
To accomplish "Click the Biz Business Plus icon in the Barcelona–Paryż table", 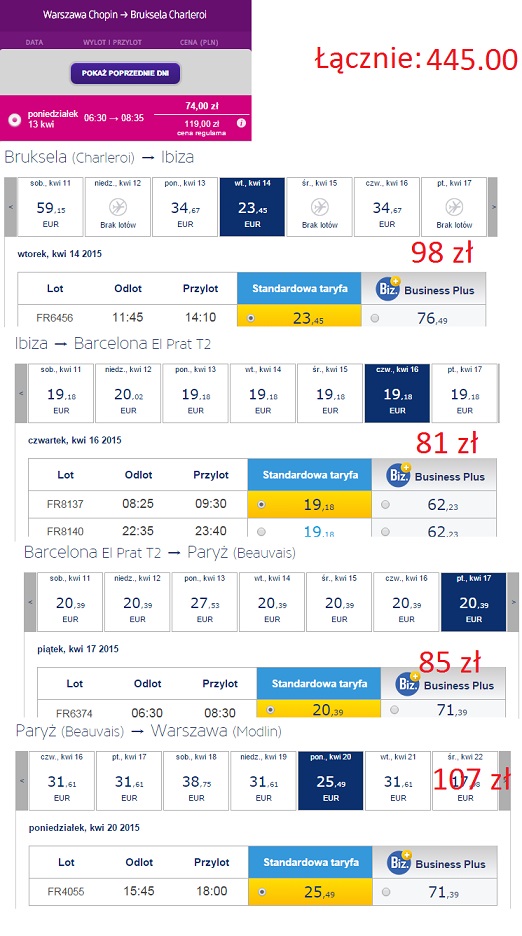I will coord(407,684).
